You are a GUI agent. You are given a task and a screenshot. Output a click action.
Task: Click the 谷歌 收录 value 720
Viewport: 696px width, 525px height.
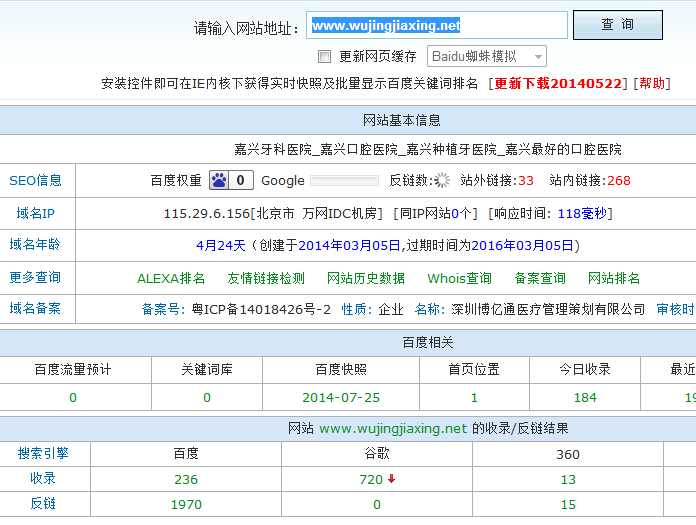click(x=371, y=479)
